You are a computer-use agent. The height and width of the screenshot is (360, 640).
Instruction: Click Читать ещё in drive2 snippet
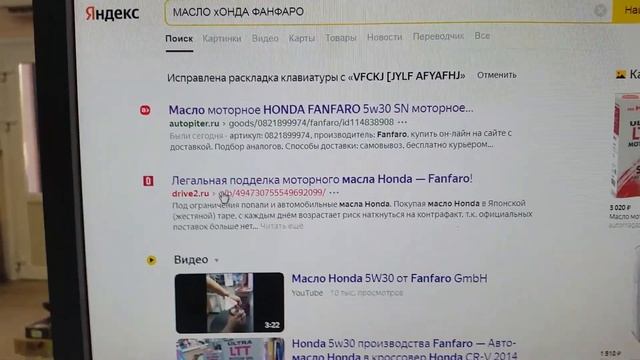coord(282,226)
